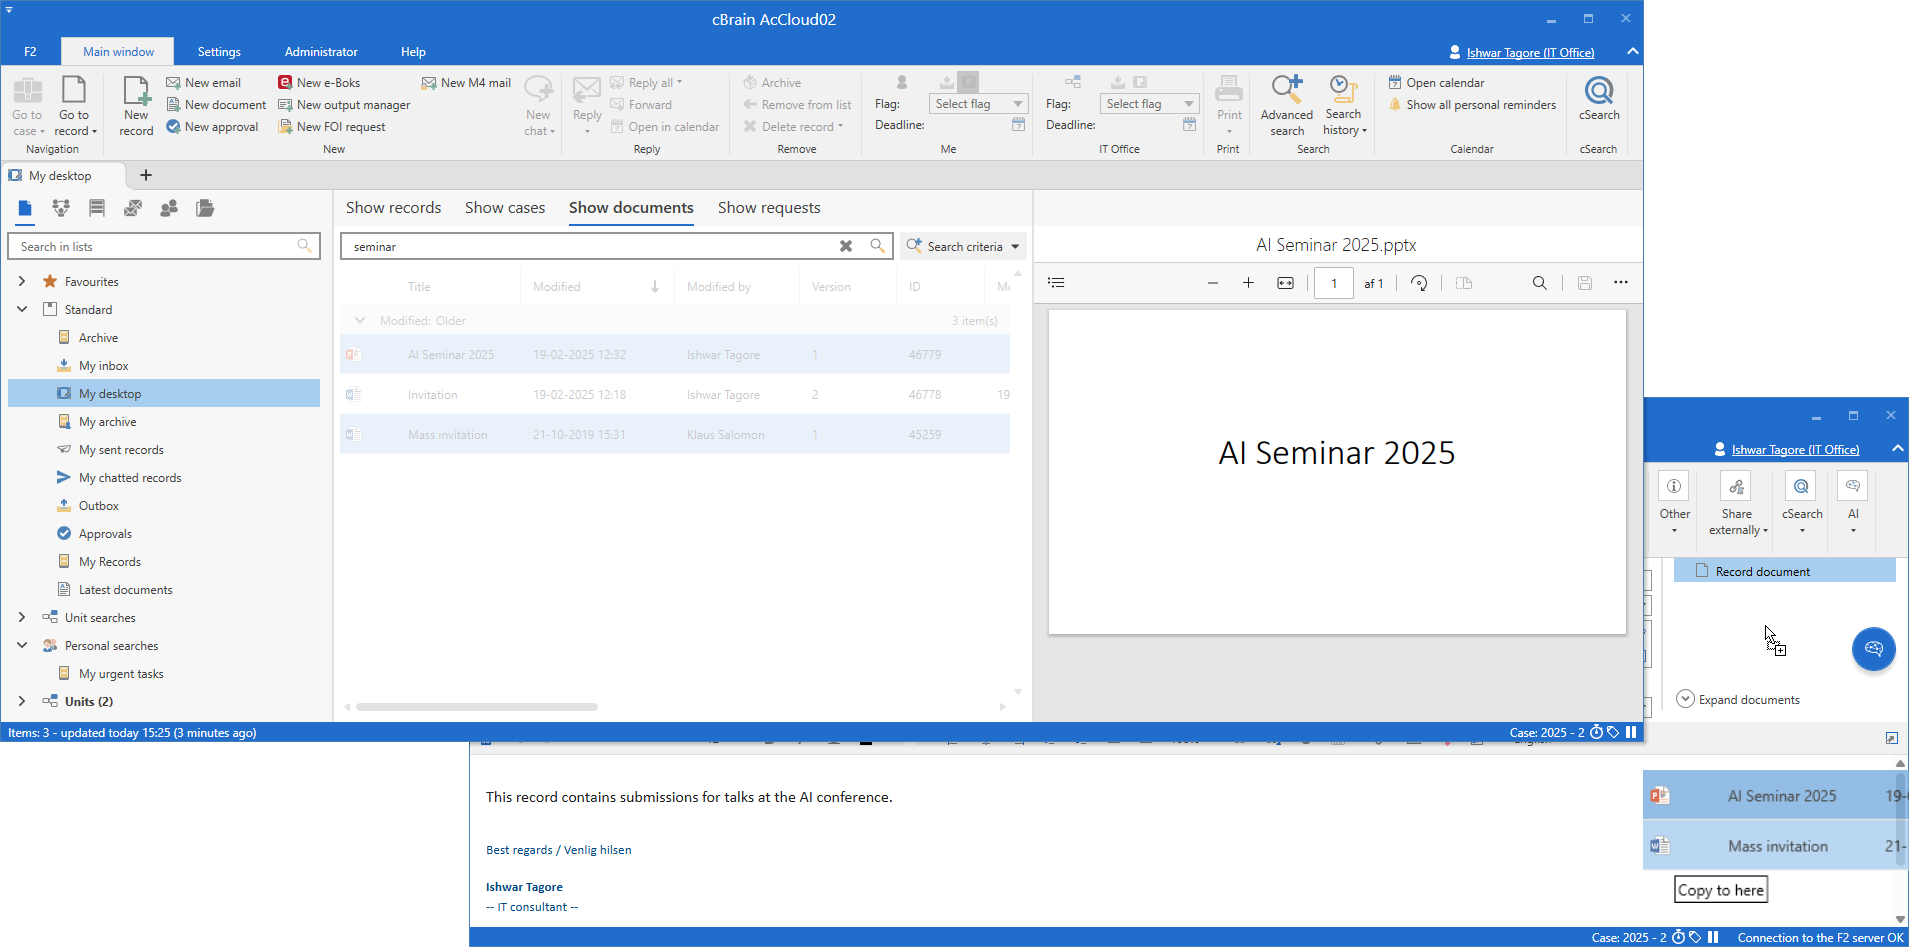
Task: Click Expand documents link
Action: coord(1748,700)
